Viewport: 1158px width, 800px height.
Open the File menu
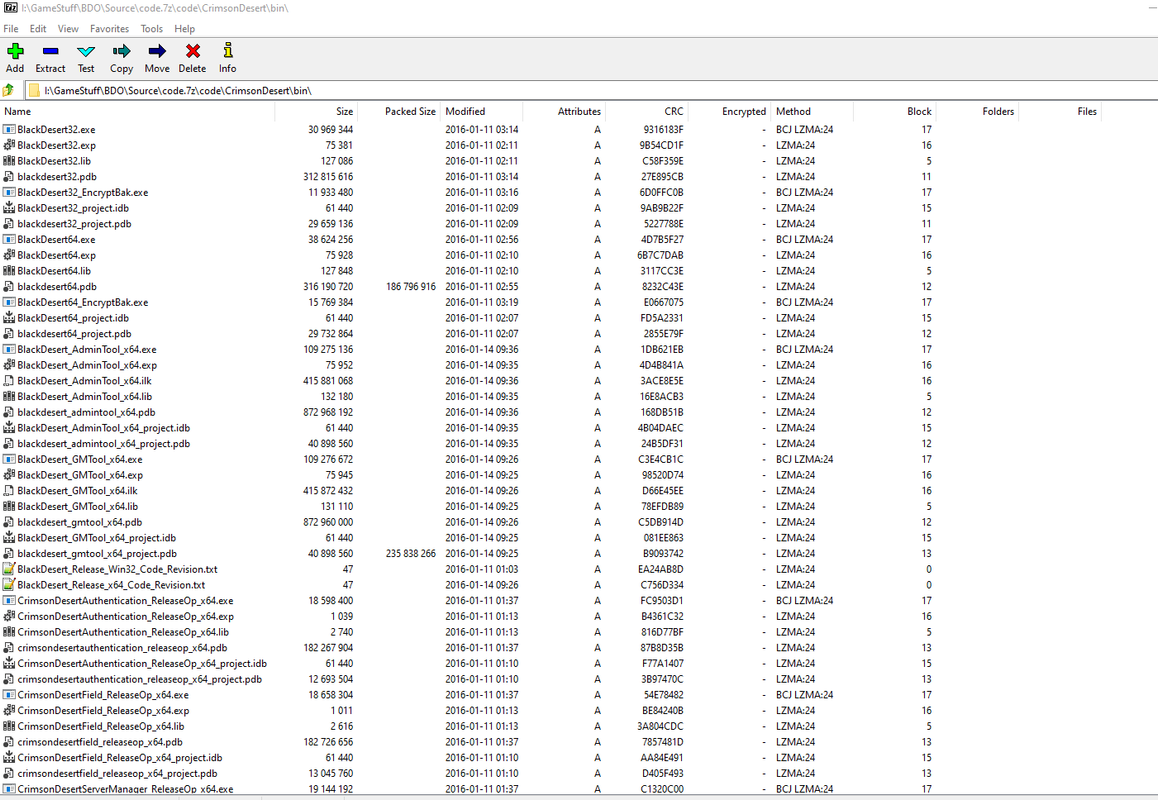click(11, 29)
